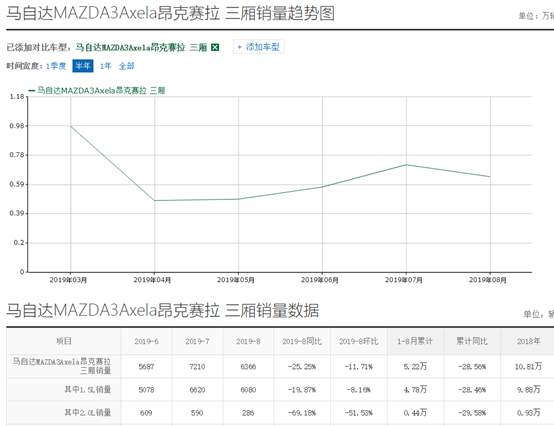Select the 全部 time range
Screen dimensions: 554x426
pyautogui.click(x=126, y=66)
